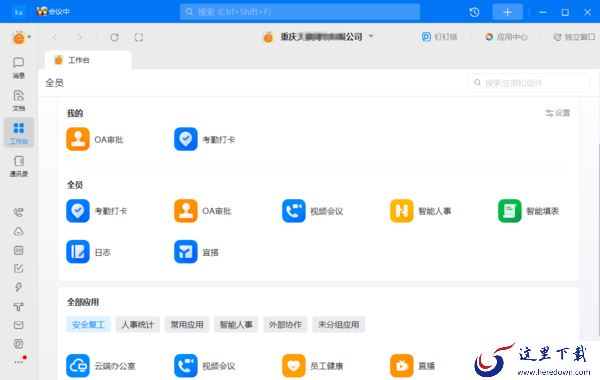Select the 未分组应用 category tab

(339, 325)
